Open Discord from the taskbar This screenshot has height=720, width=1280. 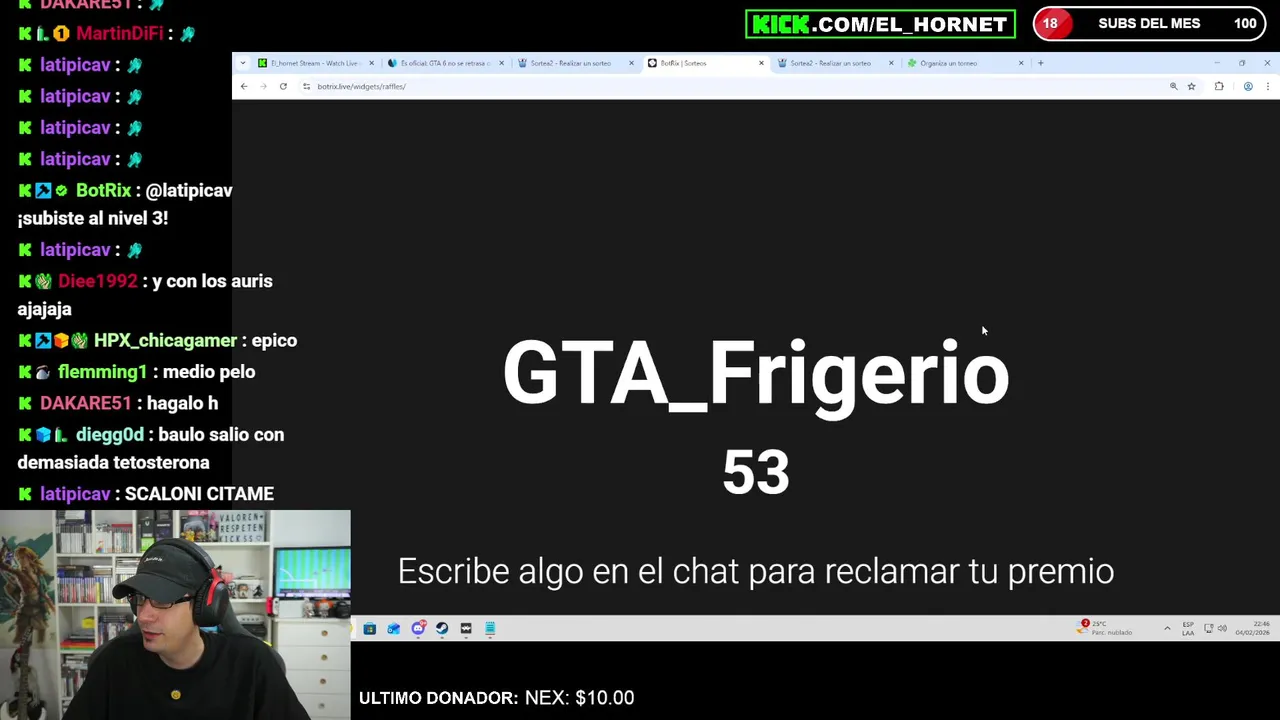coord(418,628)
